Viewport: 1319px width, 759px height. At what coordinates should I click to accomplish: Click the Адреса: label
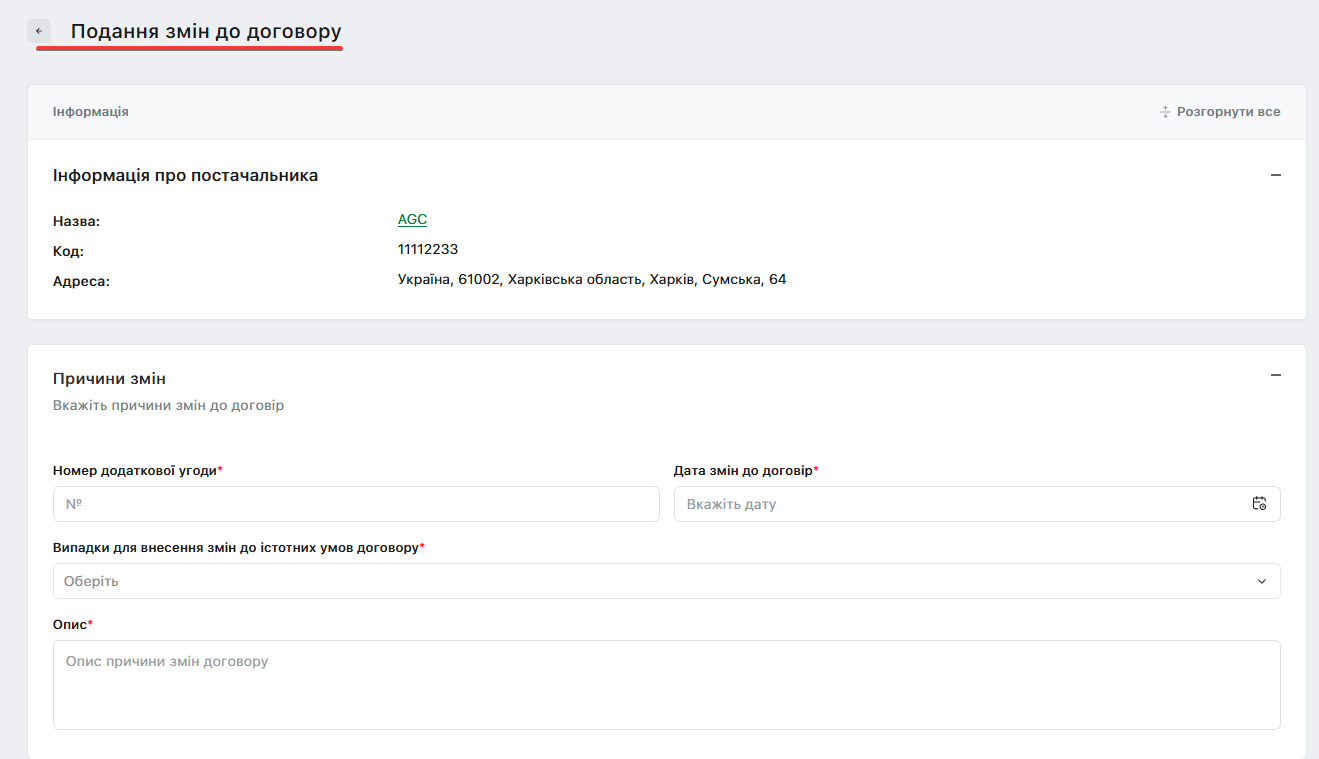click(x=81, y=282)
